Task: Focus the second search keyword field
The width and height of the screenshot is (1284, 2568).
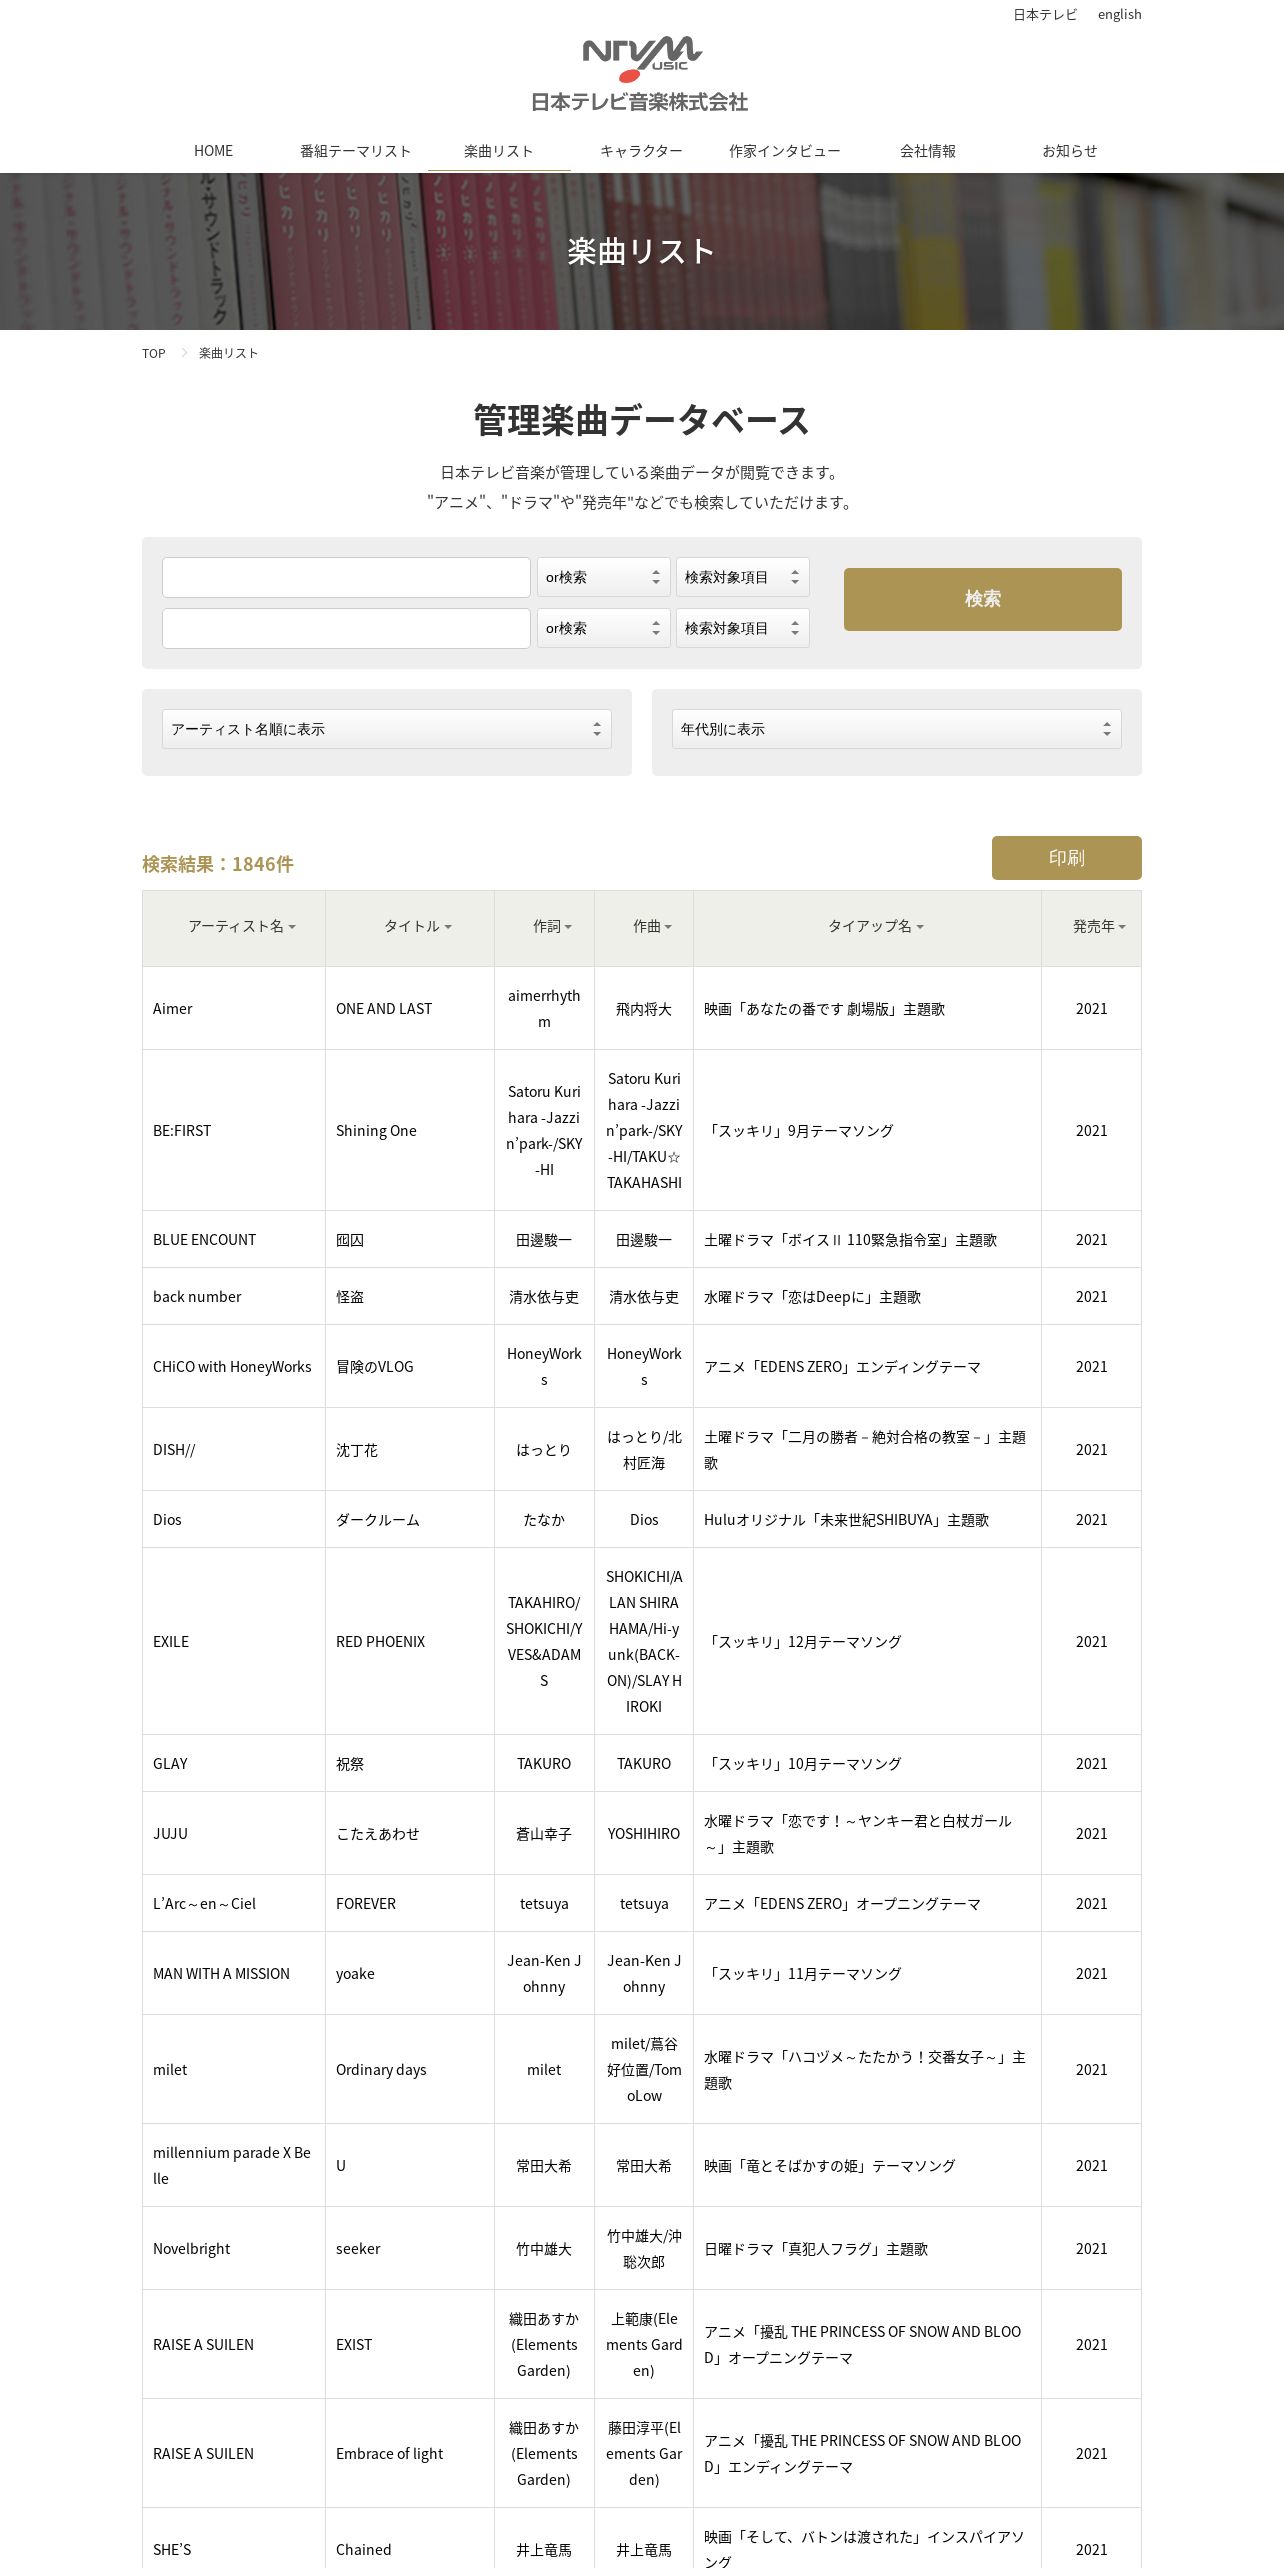Action: point(346,629)
